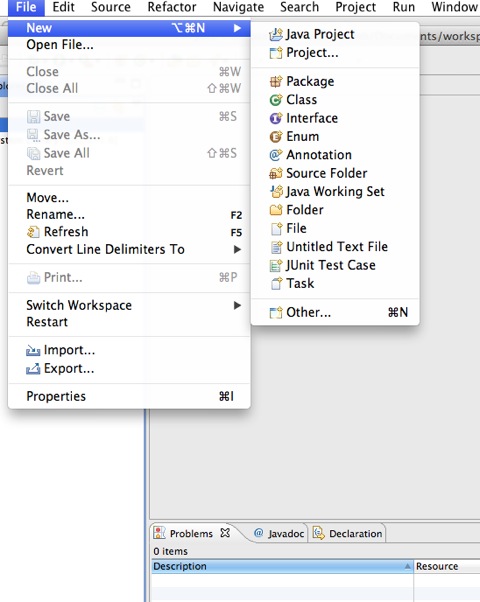Switch to the Javadoc tab
Image resolution: width=480 pixels, height=602 pixels.
pos(279,533)
